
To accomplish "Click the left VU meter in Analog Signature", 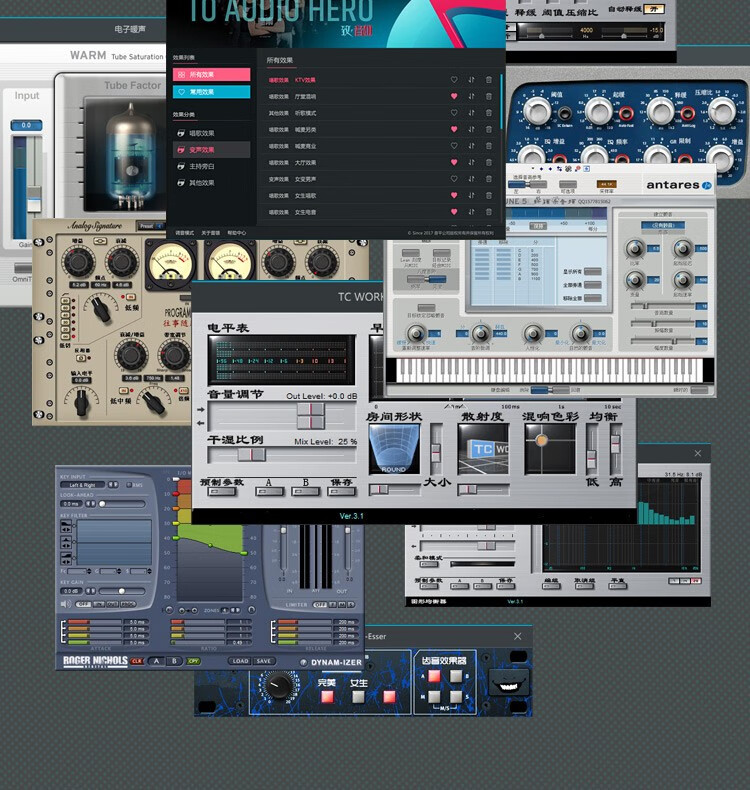I will [x=170, y=261].
